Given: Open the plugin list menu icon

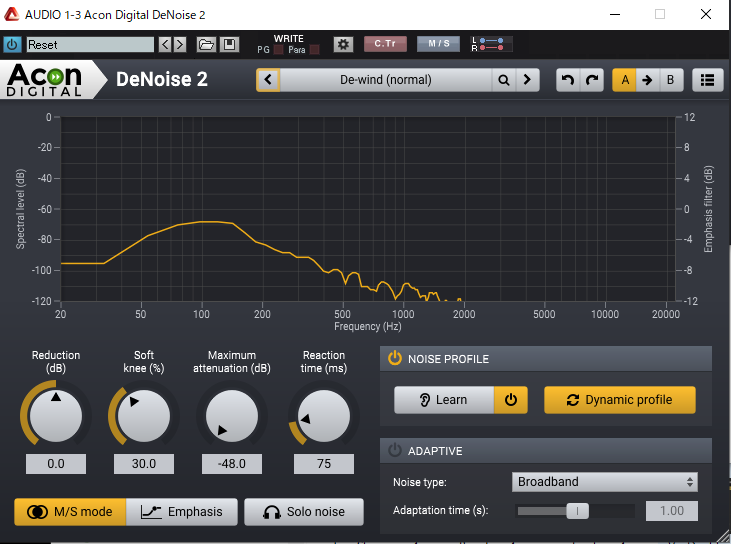Looking at the screenshot, I should [707, 80].
